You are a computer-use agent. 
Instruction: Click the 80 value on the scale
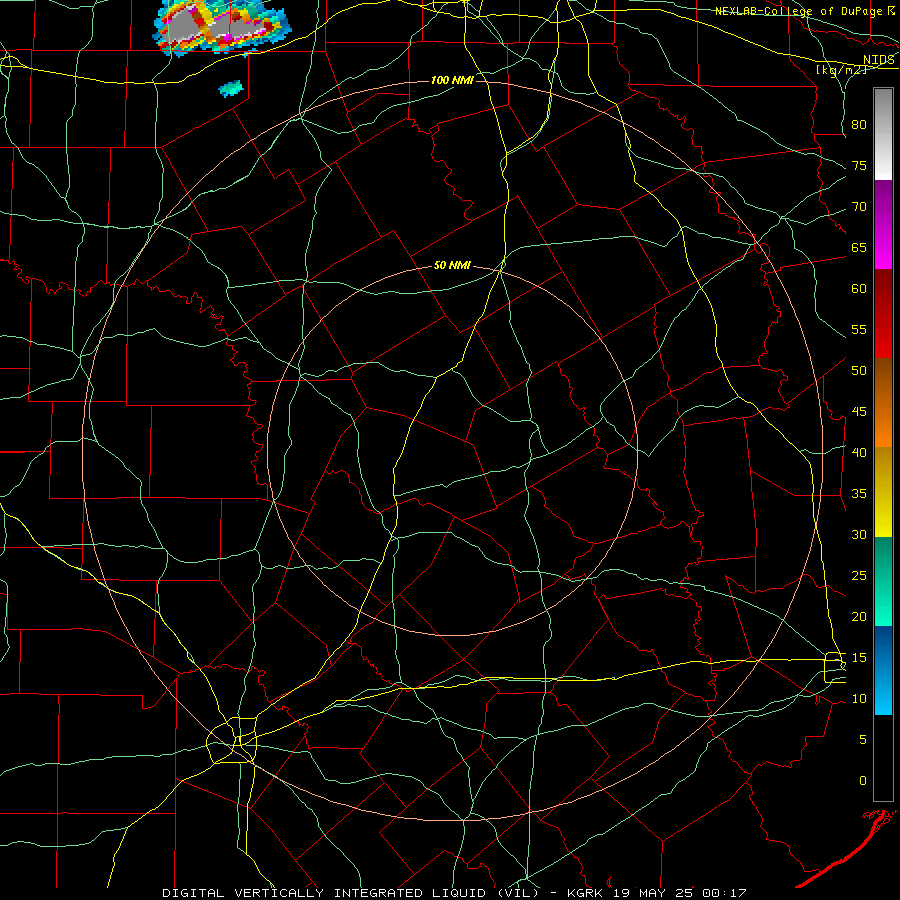pyautogui.click(x=859, y=125)
